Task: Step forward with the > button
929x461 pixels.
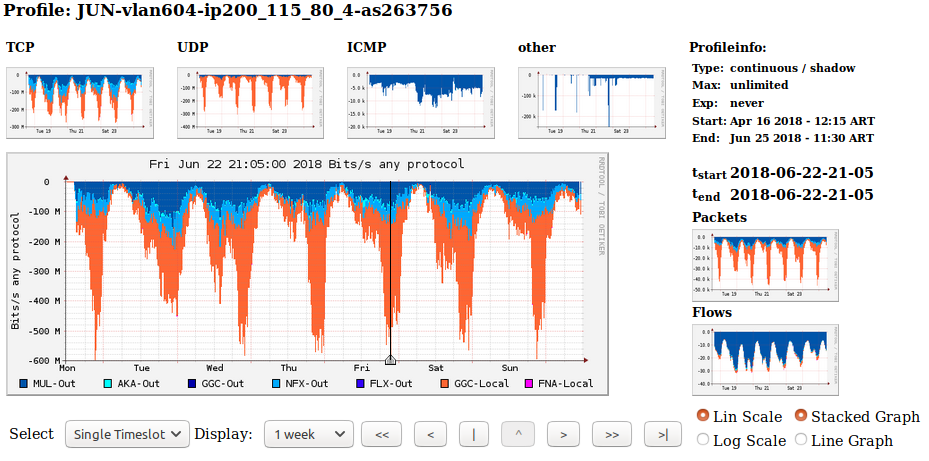Action: point(564,434)
